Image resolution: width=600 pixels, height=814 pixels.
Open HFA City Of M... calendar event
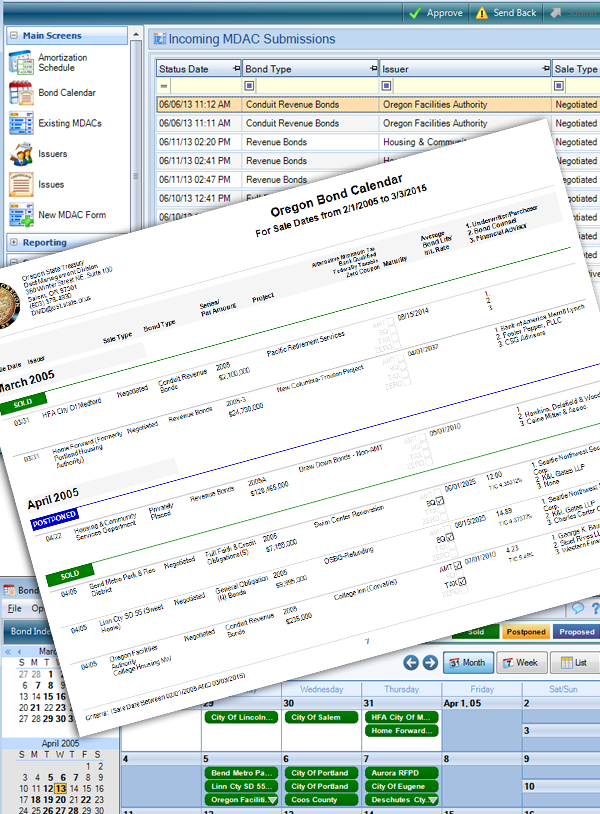pos(402,717)
